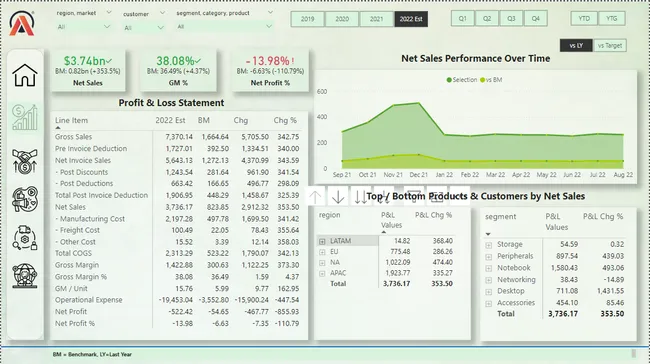This screenshot has height=364, width=650.
Task: Click the Dec 21 peak chart point
Action: (419, 103)
